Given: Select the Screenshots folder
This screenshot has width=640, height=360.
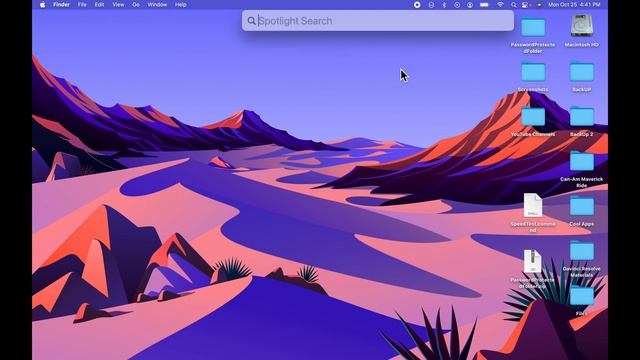Looking at the screenshot, I should tap(533, 72).
